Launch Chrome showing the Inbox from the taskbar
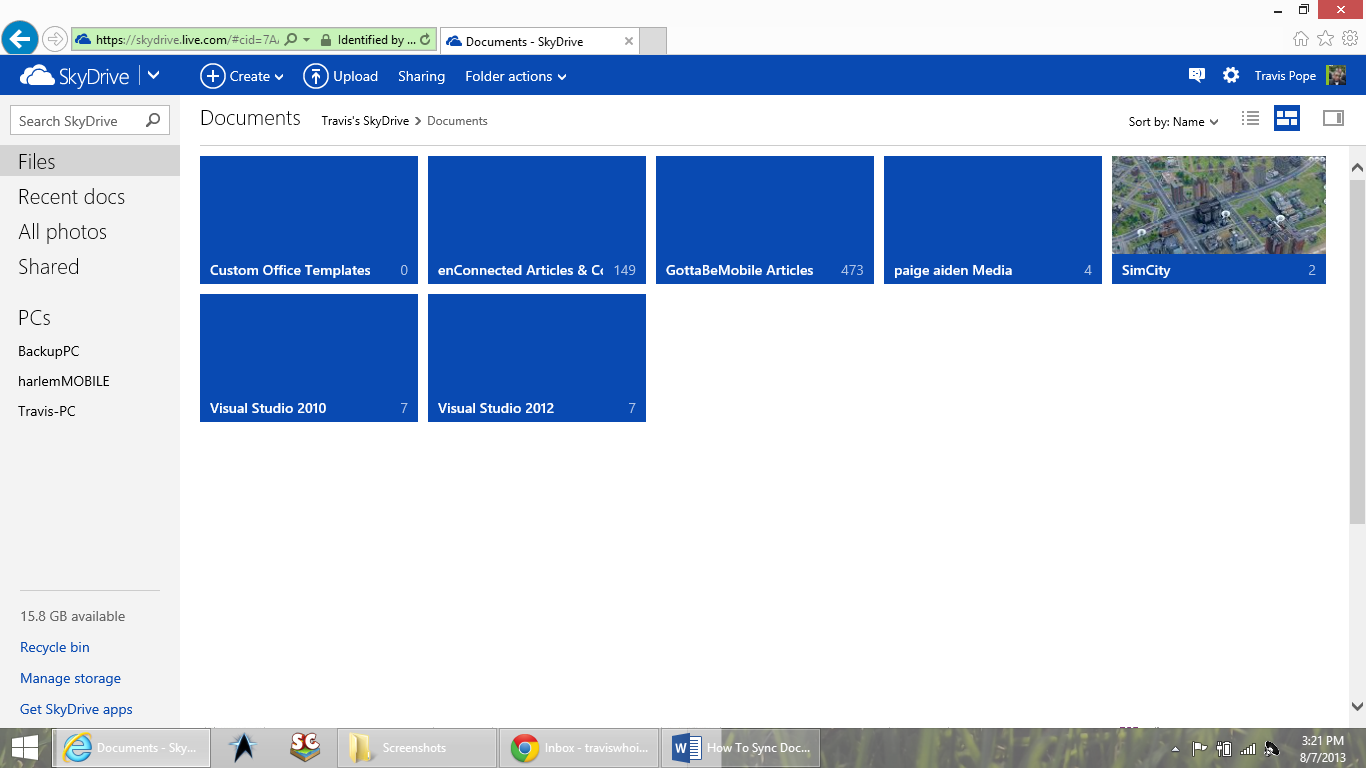The width and height of the screenshot is (1366, 768). (x=578, y=747)
